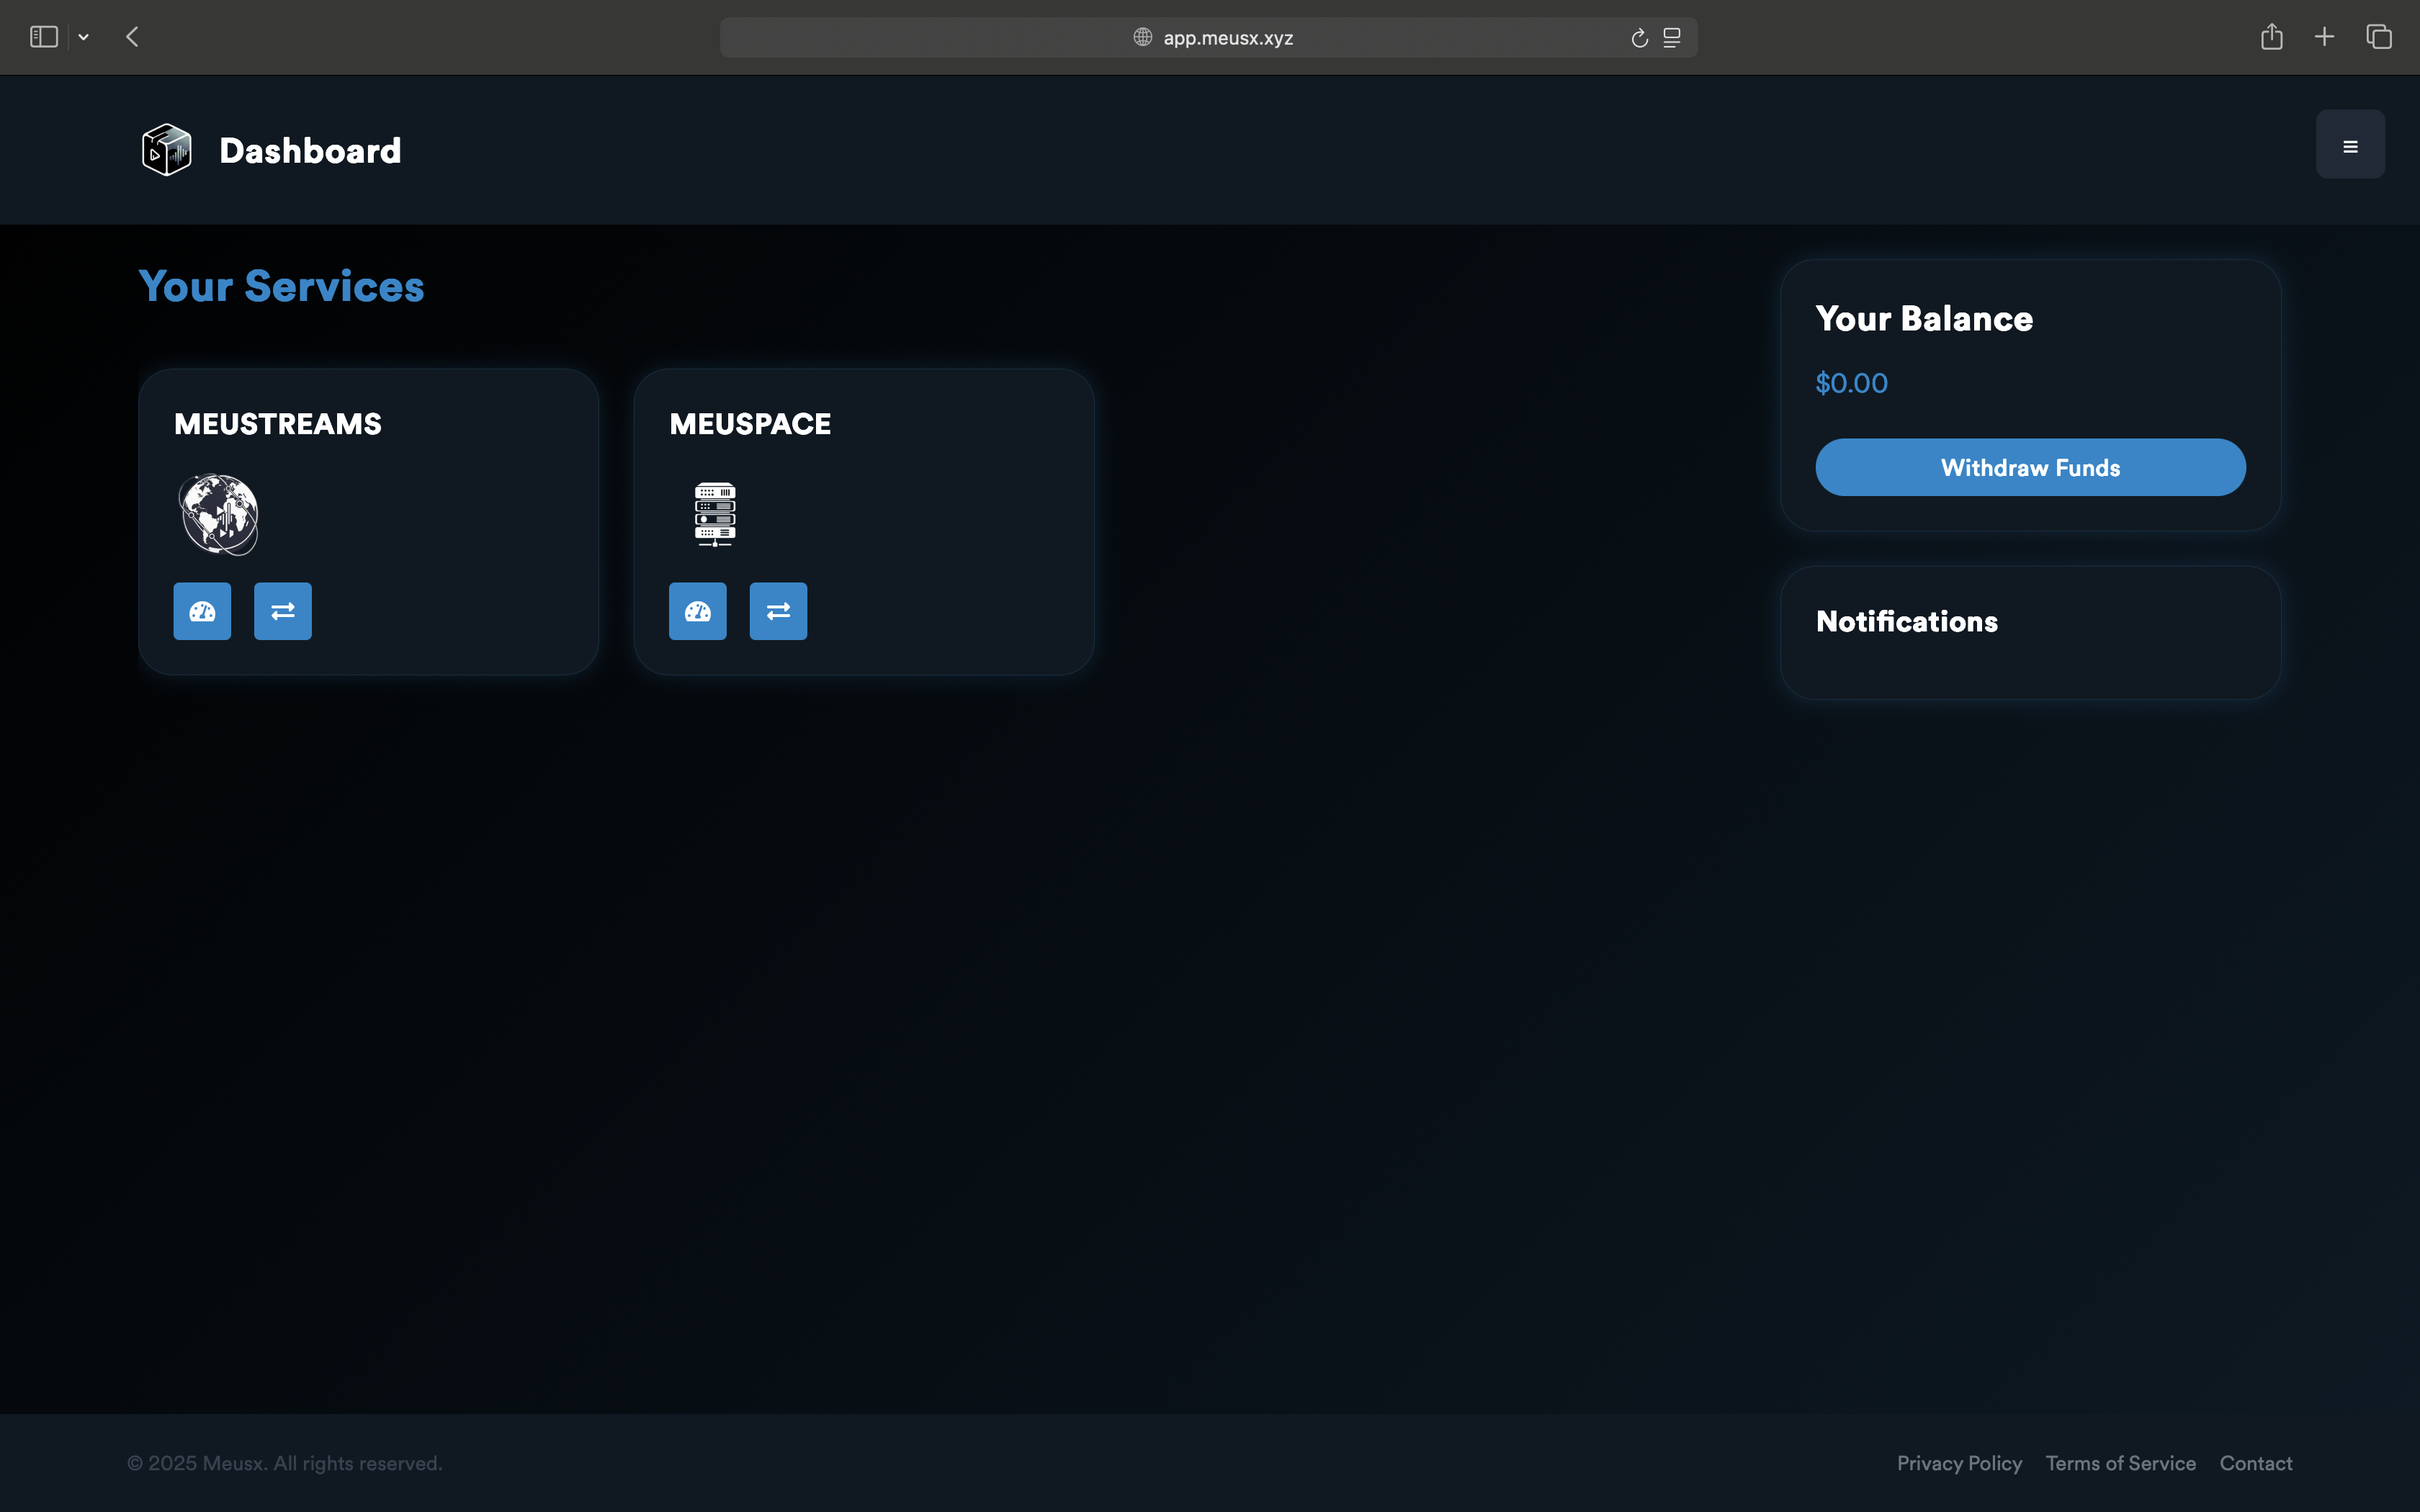Click the Meusx cube logo

[x=166, y=150]
